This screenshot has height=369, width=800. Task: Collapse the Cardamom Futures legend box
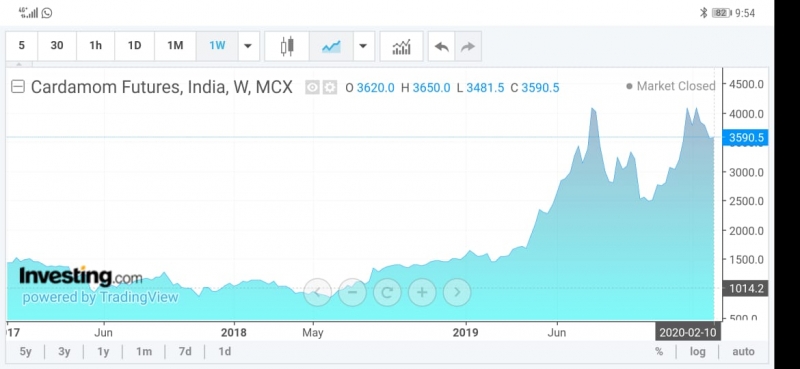point(18,87)
